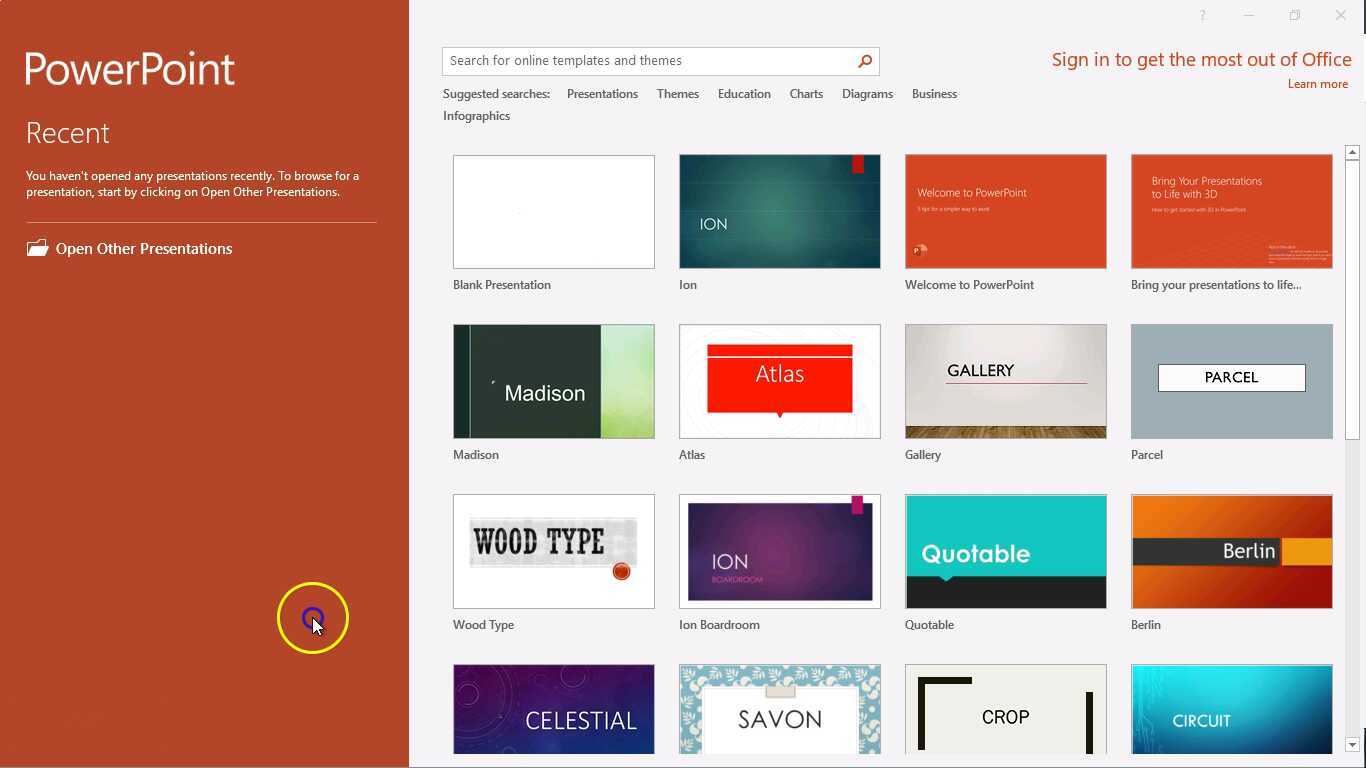Image resolution: width=1366 pixels, height=768 pixels.
Task: Choose the Savon template thumbnail
Action: 780,709
